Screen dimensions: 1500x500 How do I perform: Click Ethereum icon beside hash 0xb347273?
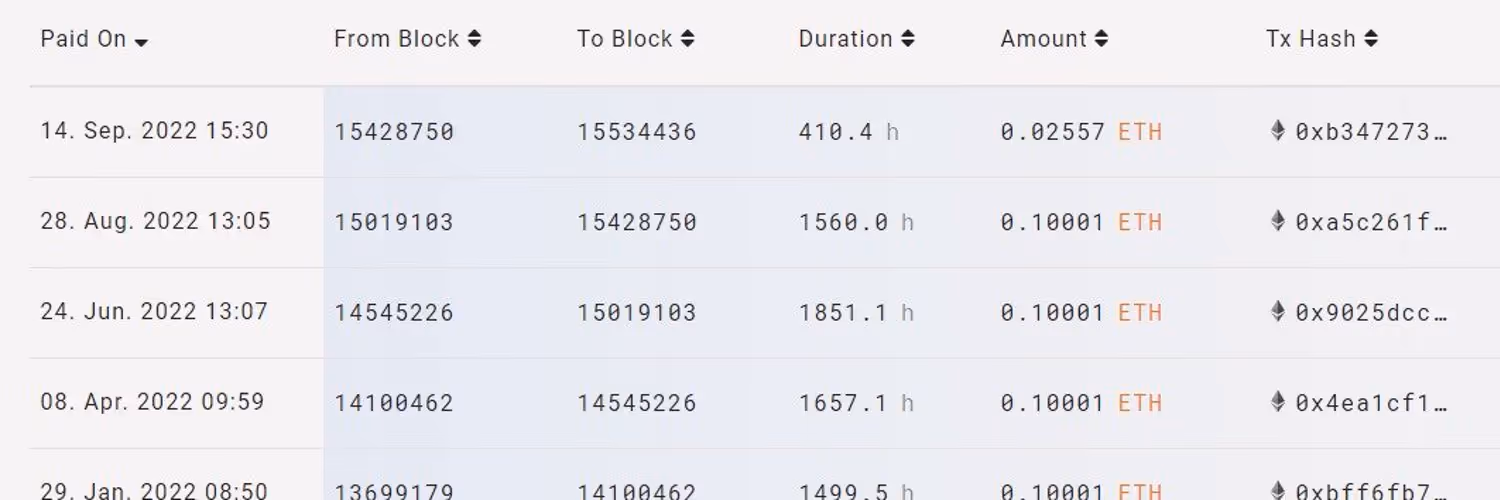click(x=1277, y=131)
